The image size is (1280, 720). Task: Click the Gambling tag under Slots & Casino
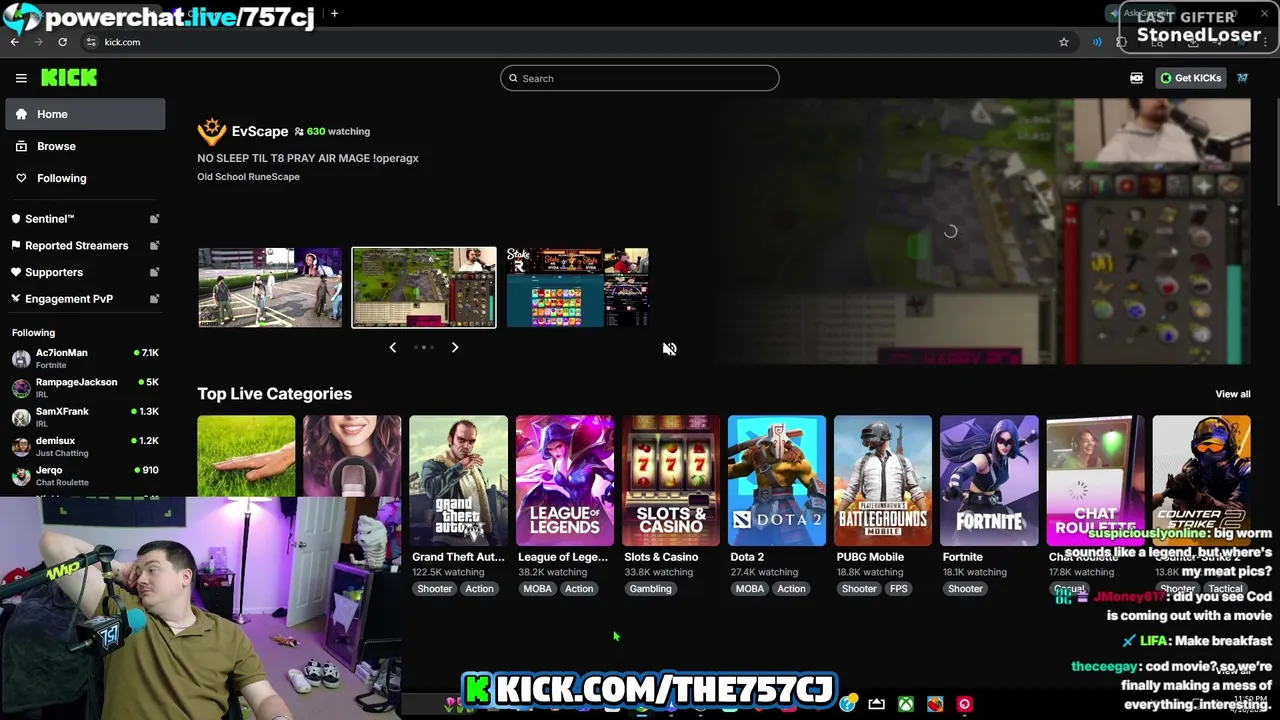click(x=650, y=589)
